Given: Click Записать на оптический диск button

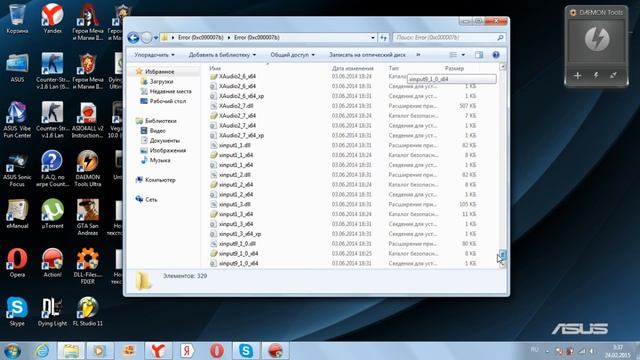Looking at the screenshot, I should 367,55.
